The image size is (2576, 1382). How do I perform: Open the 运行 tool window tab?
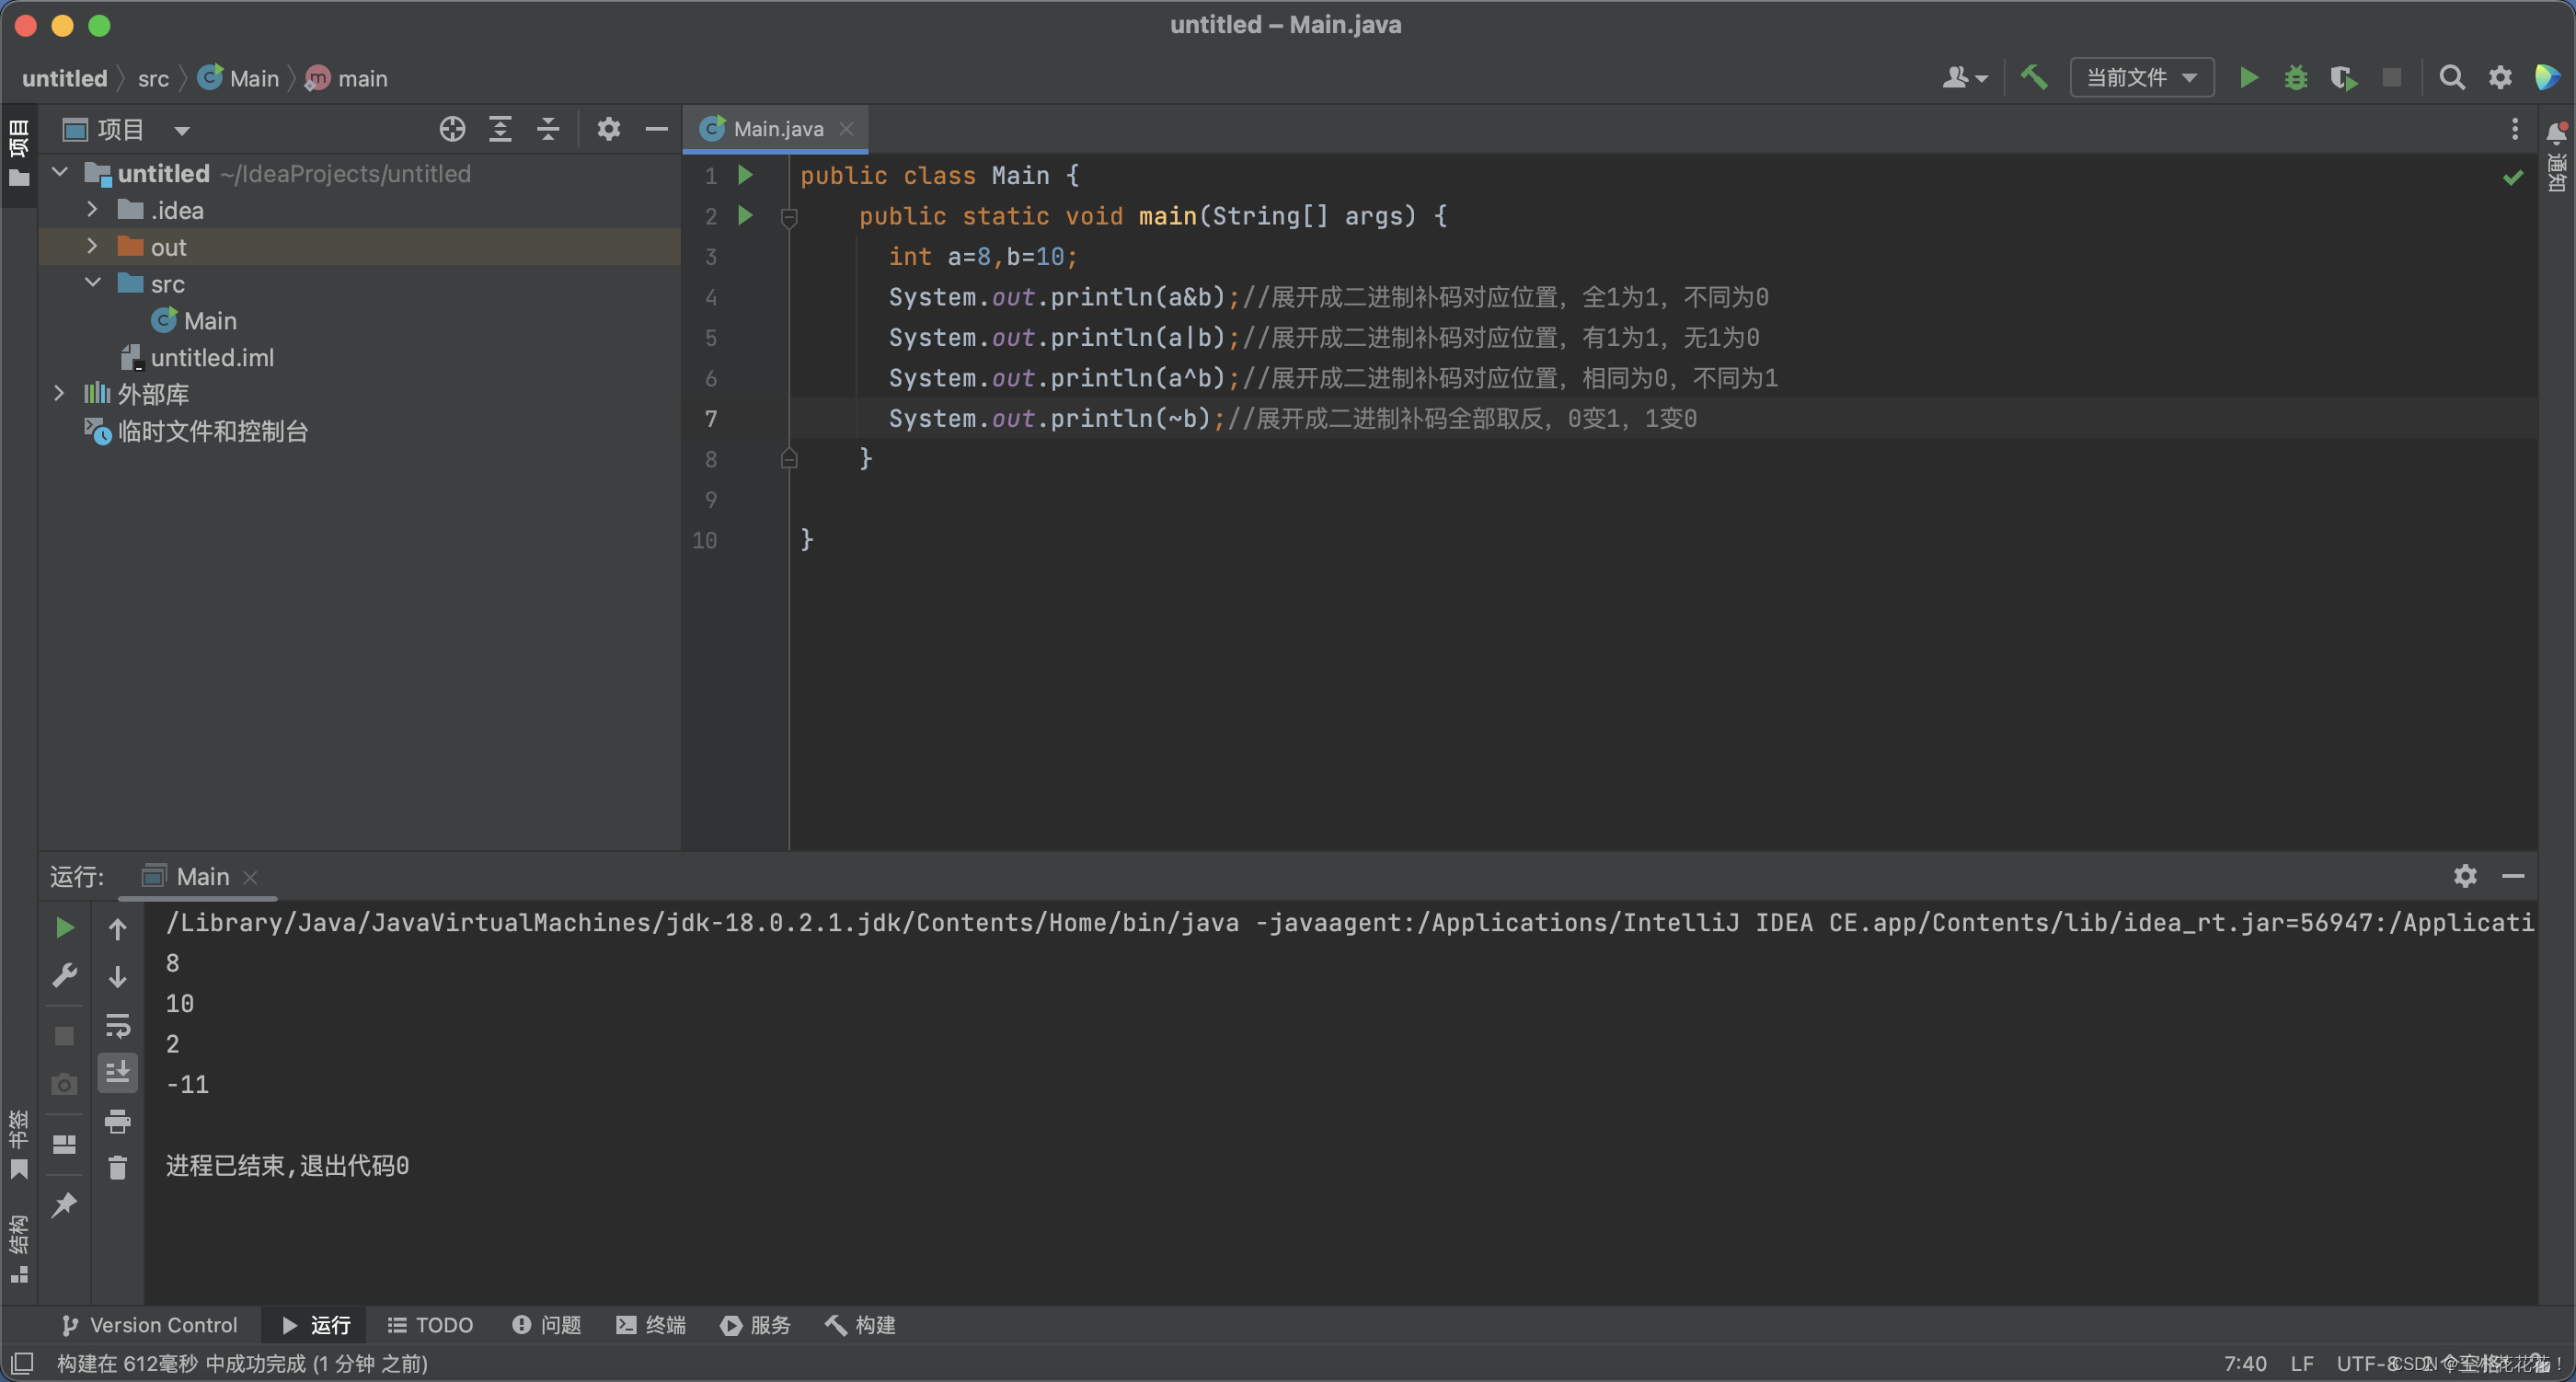point(315,1325)
